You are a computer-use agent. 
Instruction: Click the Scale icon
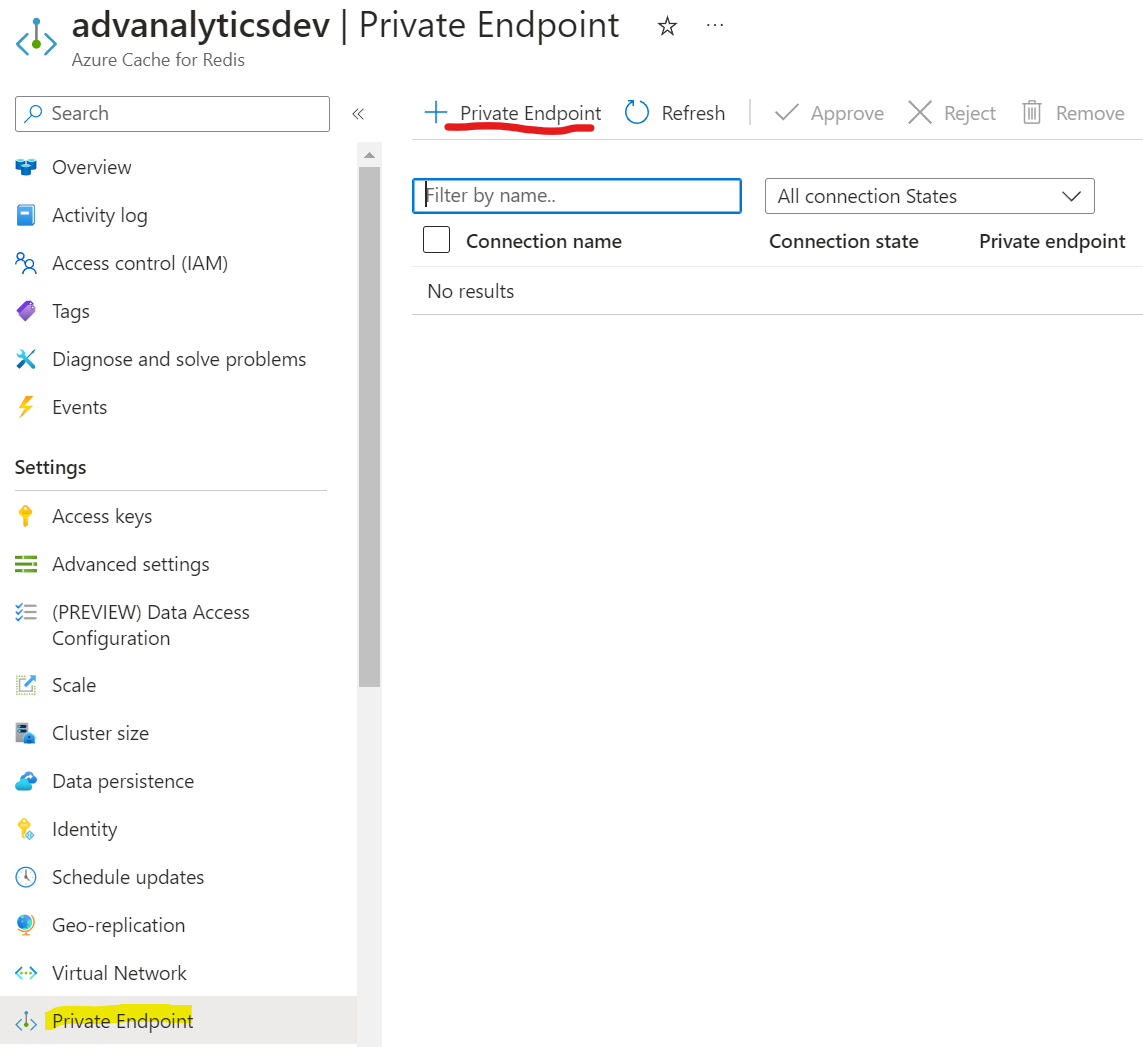26,685
